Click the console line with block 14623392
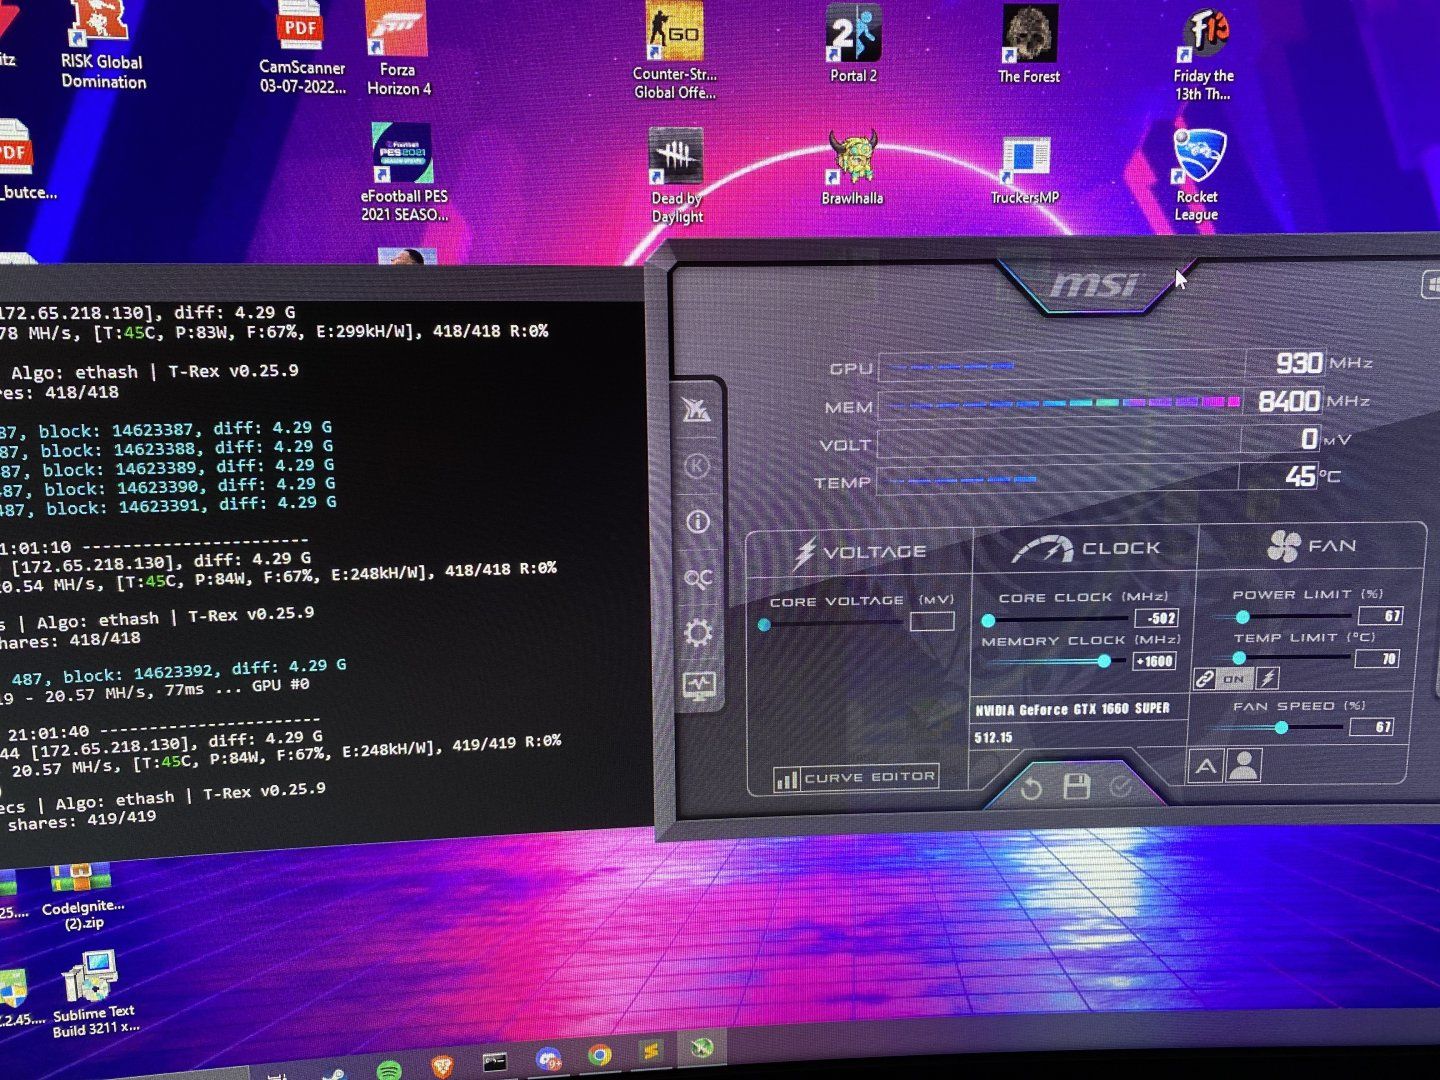This screenshot has width=1440, height=1080. tap(179, 672)
